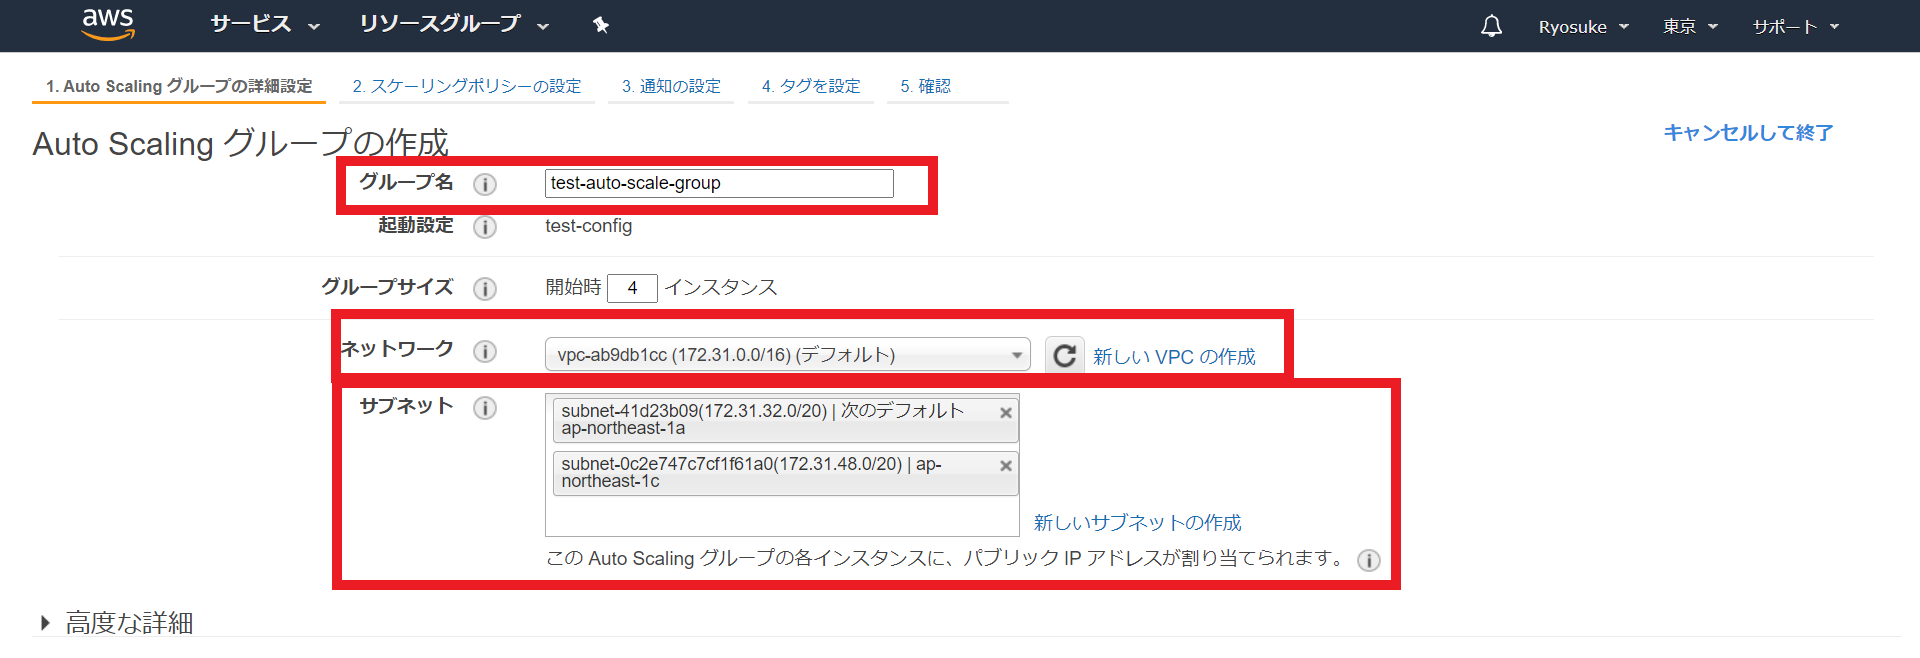Go to step 2 スケーリングポリシーの設定
This screenshot has width=1920, height=658.
click(x=467, y=86)
